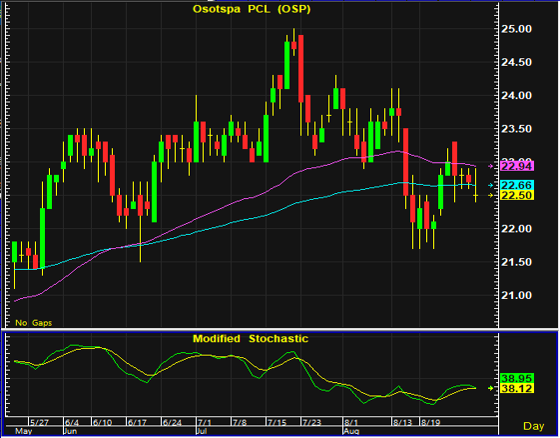560x438 pixels.
Task: Click the green 38.95 stochastic value label
Action: 518,378
